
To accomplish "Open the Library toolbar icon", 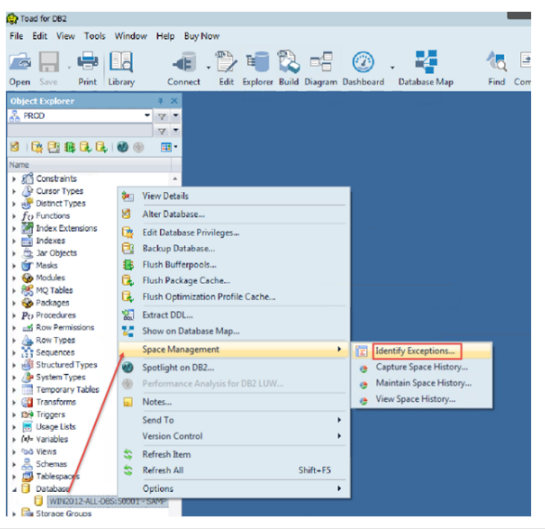I will pos(121,68).
